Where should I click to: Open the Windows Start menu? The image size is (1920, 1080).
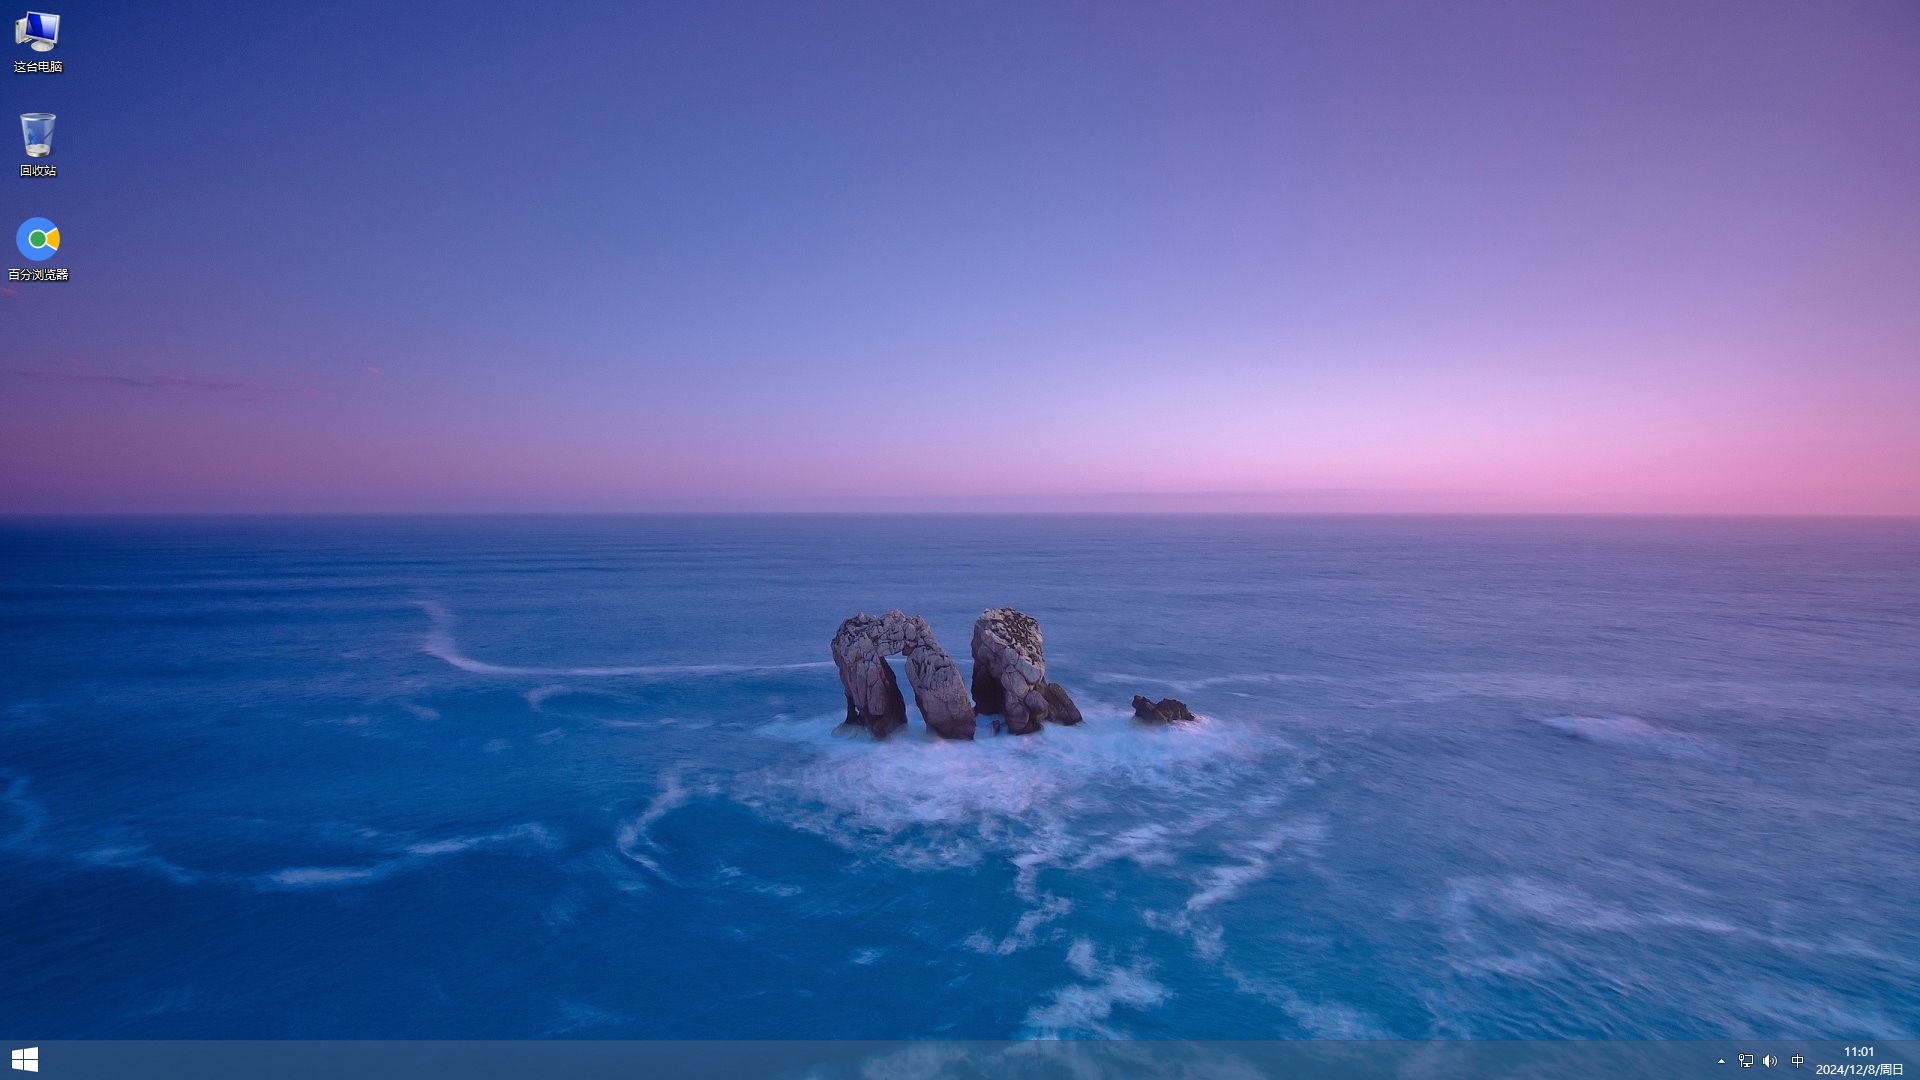(24, 1060)
